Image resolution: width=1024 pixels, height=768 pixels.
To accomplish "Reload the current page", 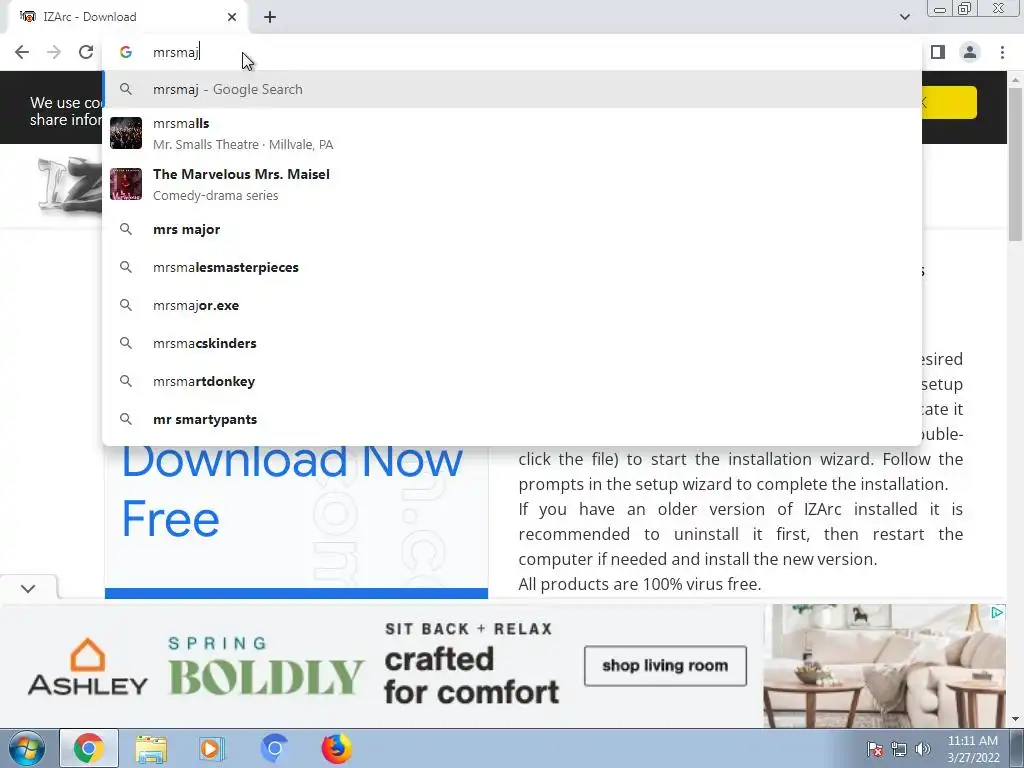I will coord(86,52).
